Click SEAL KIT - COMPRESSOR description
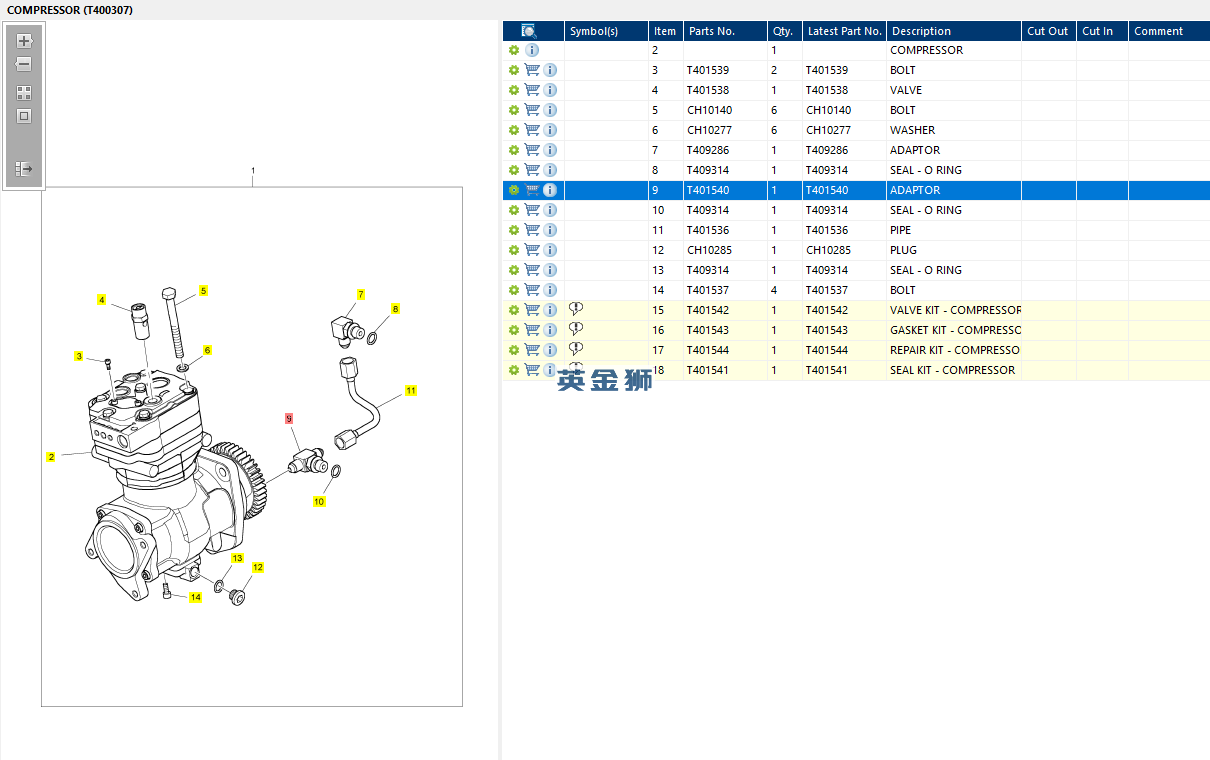Screen dimensions: 1210x760 point(952,370)
